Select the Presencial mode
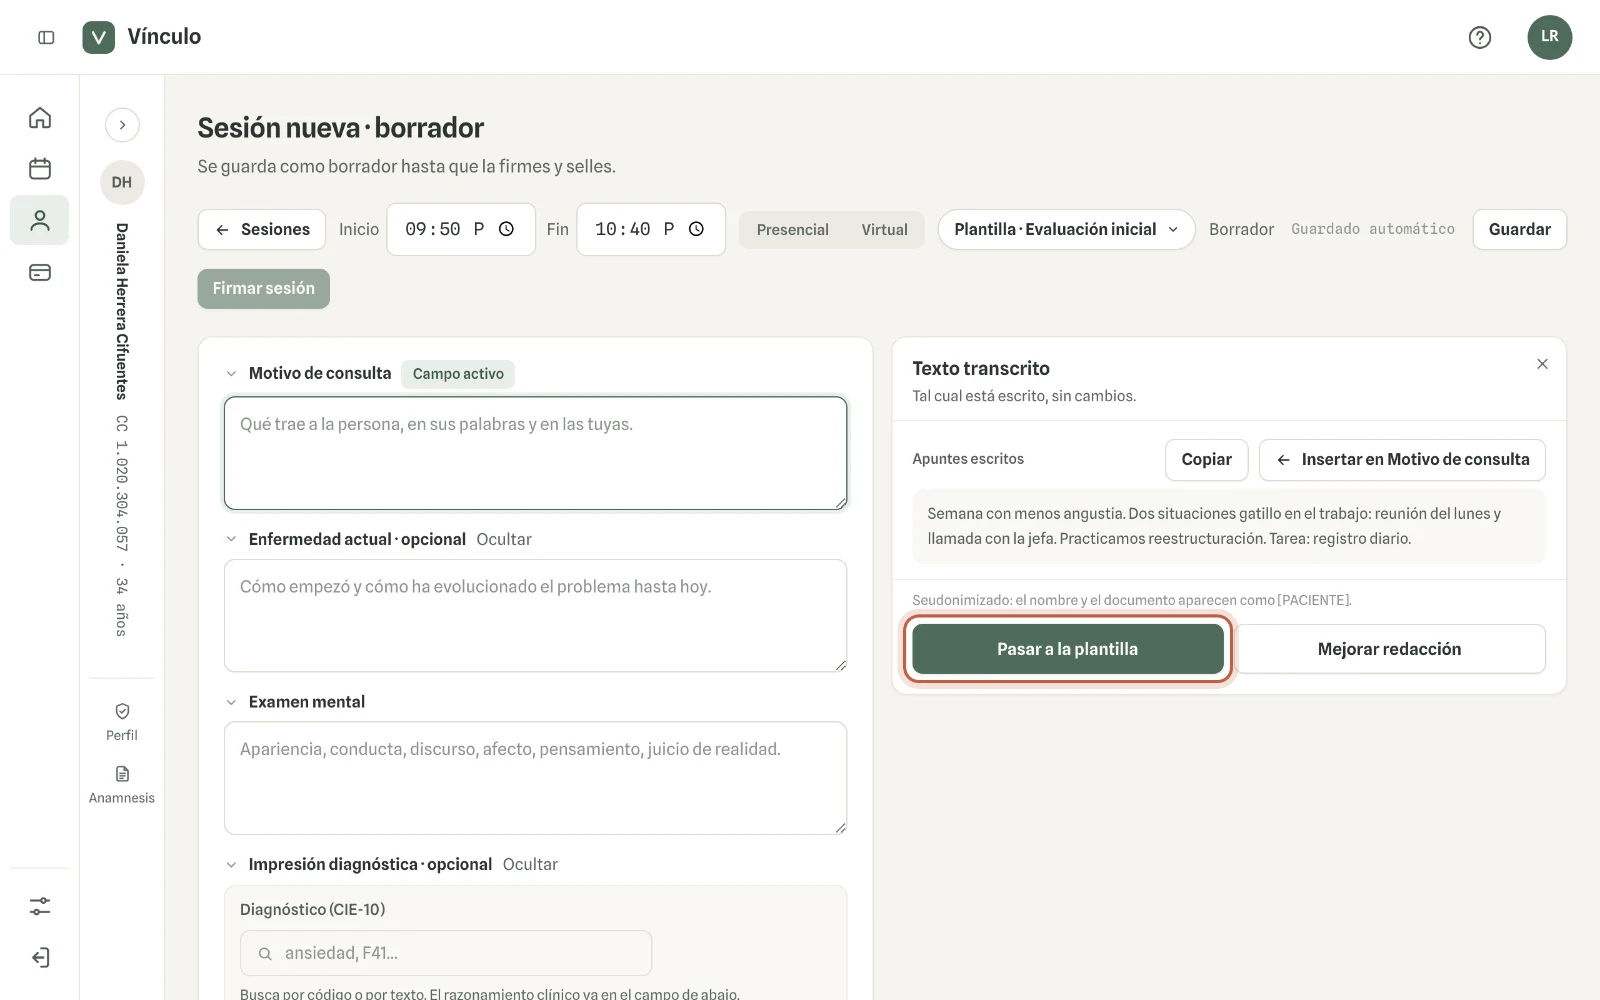Screen dimensions: 1600x1000 click(x=792, y=230)
